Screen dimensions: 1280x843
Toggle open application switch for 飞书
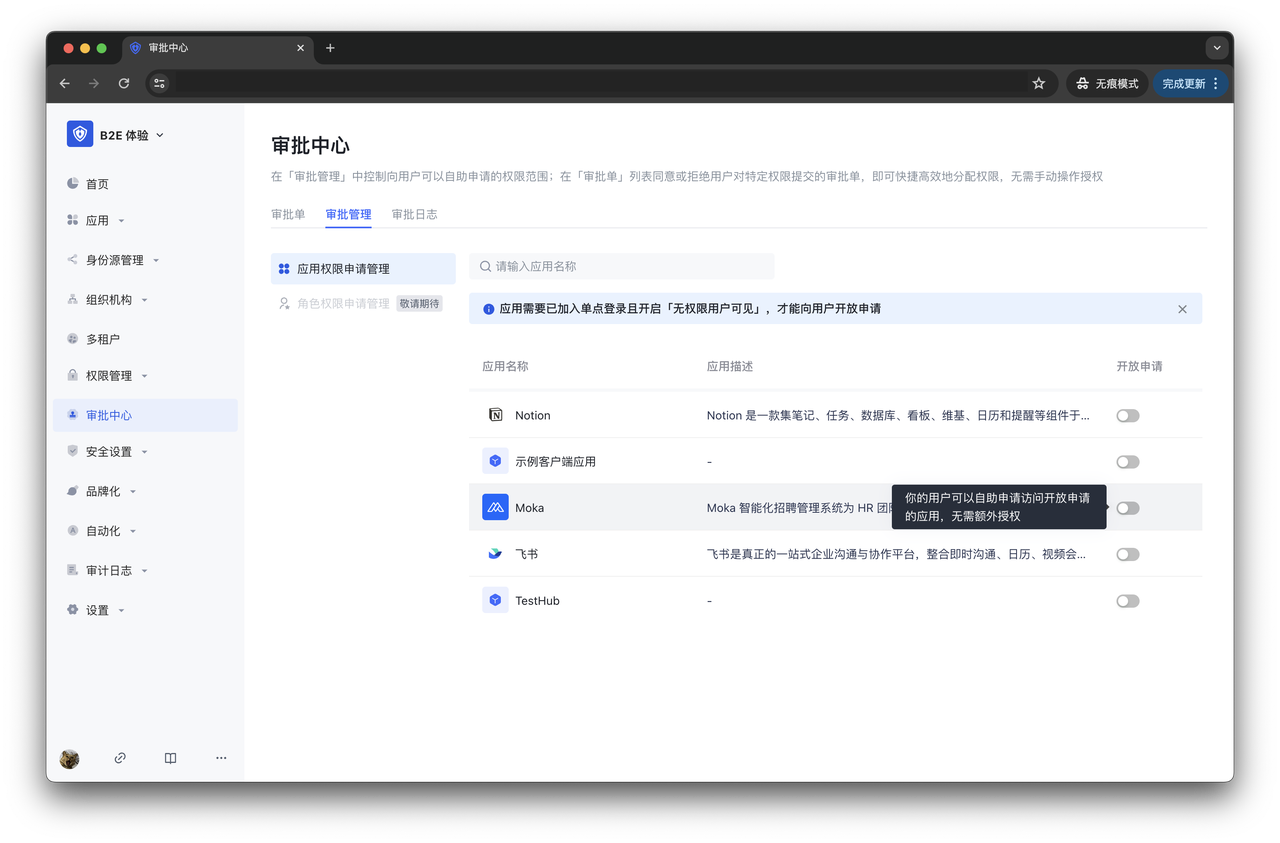pos(1127,554)
